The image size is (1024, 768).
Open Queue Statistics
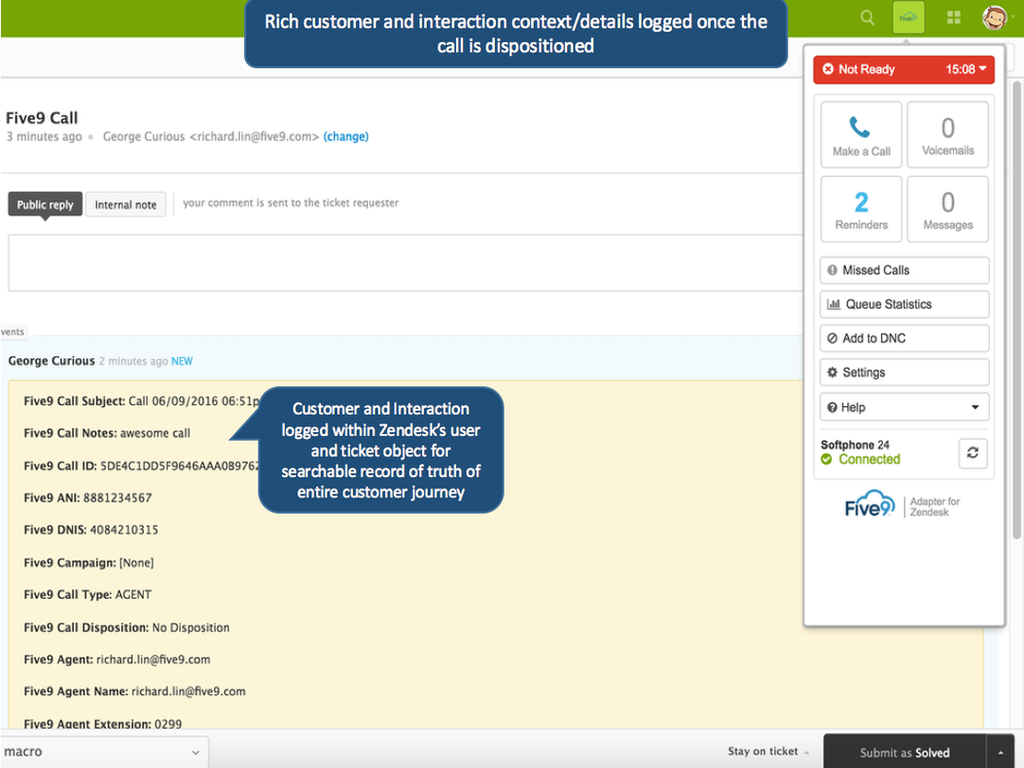click(x=904, y=304)
